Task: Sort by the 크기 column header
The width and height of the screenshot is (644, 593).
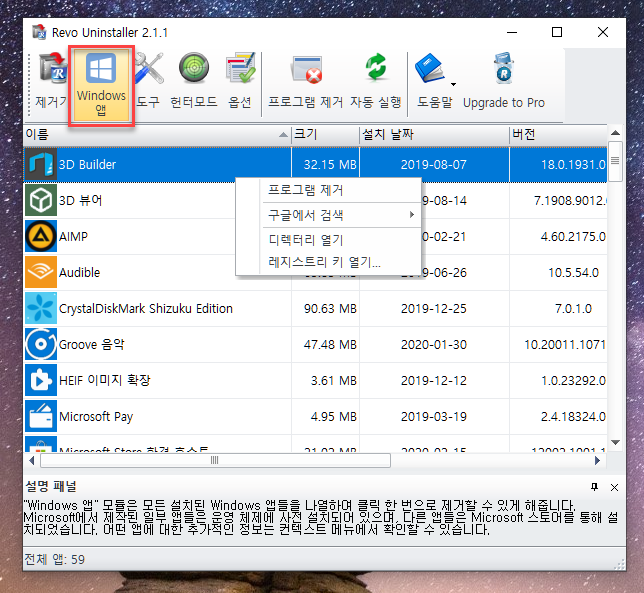Action: click(x=326, y=135)
